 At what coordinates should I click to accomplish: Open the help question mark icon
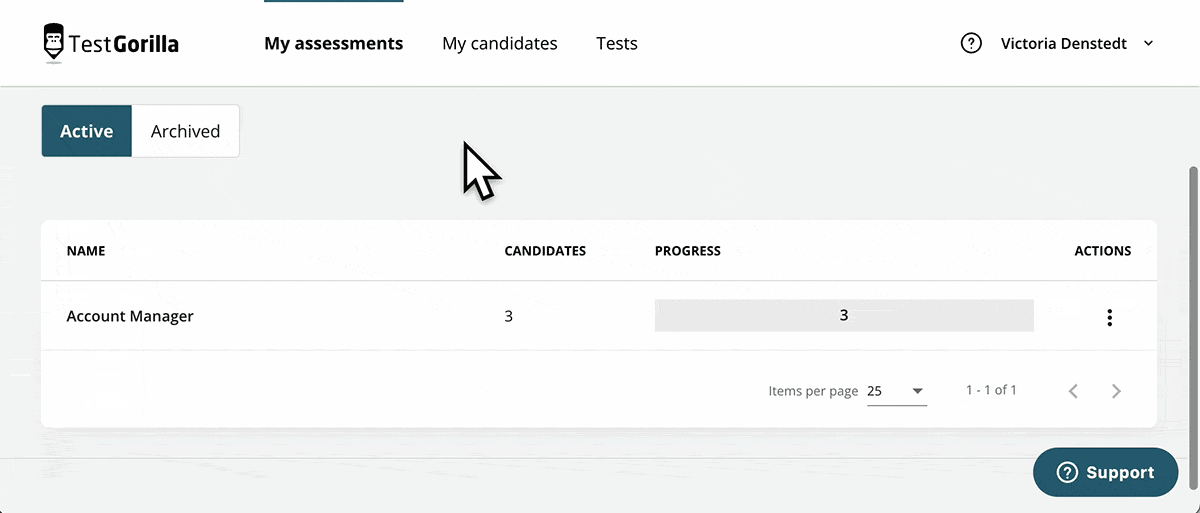pyautogui.click(x=970, y=43)
